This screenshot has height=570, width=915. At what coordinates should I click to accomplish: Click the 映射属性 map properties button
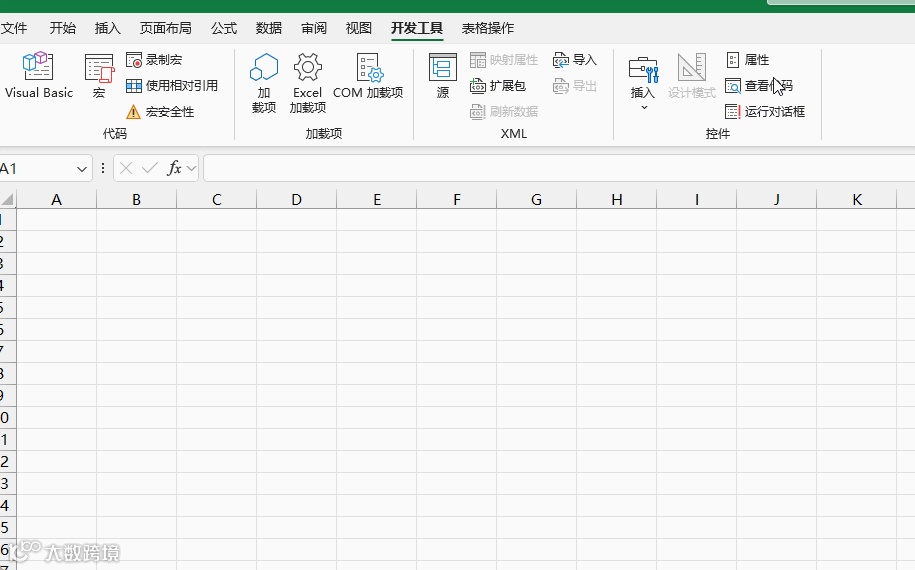click(504, 60)
